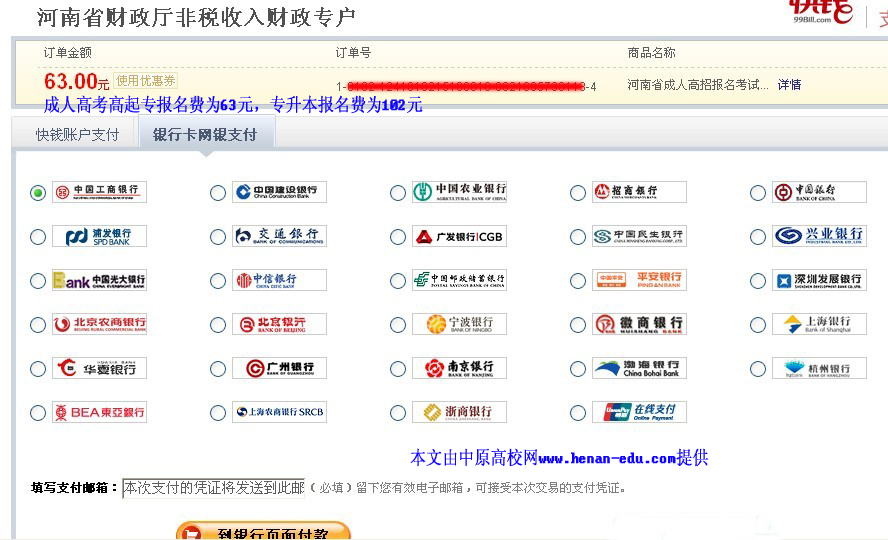The image size is (888, 540).
Task: Select the 广发银行 CGB radio button
Action: [398, 237]
